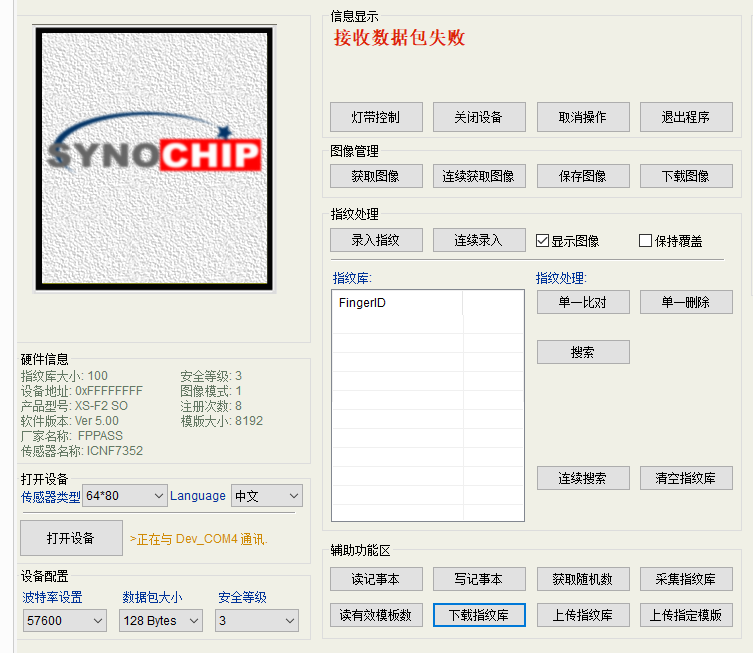Click the 获取随机数 button
This screenshot has width=753, height=653.
pyautogui.click(x=583, y=579)
